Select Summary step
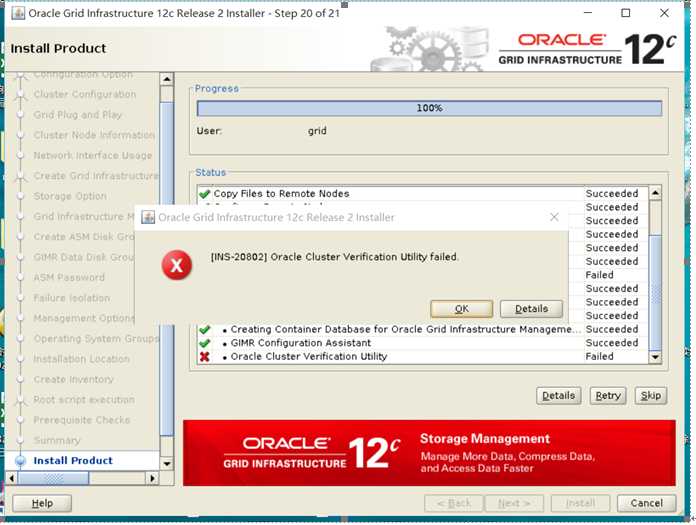The height and width of the screenshot is (525, 696). (x=57, y=440)
